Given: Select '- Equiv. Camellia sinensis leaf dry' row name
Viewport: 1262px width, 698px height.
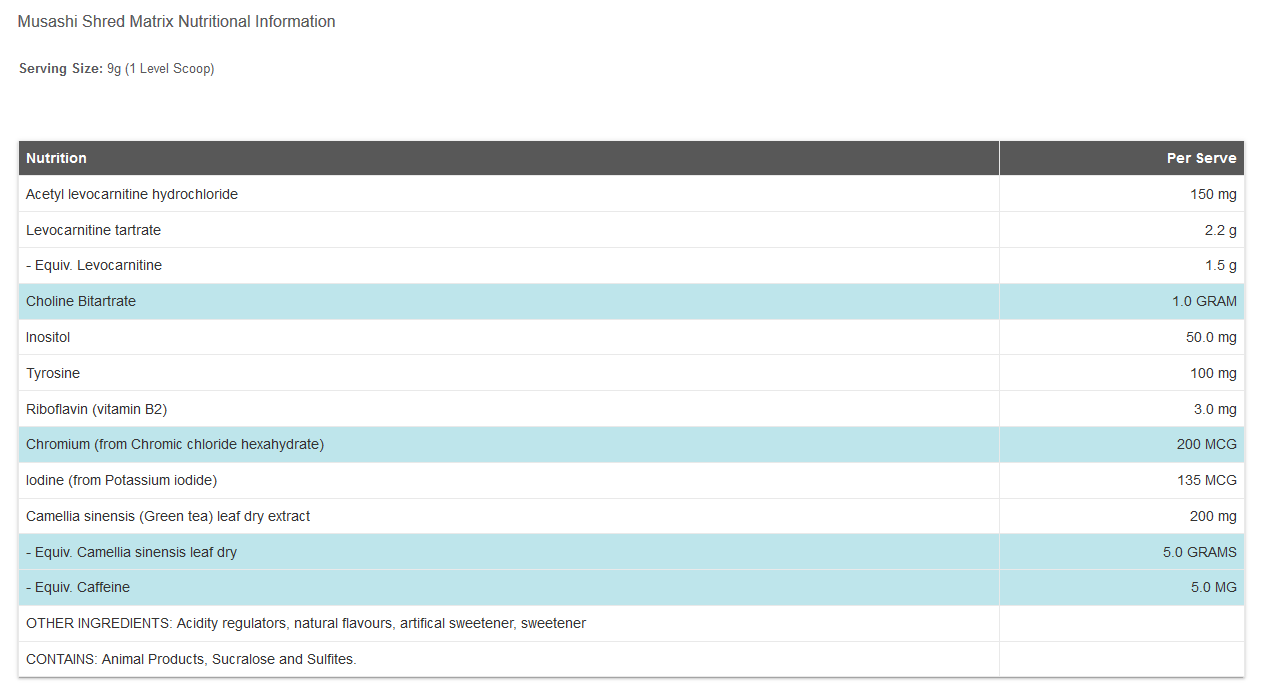Looking at the screenshot, I should pyautogui.click(x=131, y=552).
